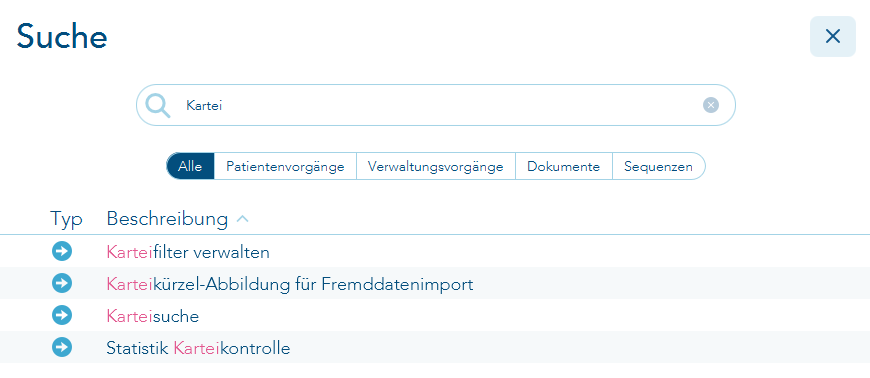
Task: Close the Suche dialog with the X button
Action: click(833, 37)
